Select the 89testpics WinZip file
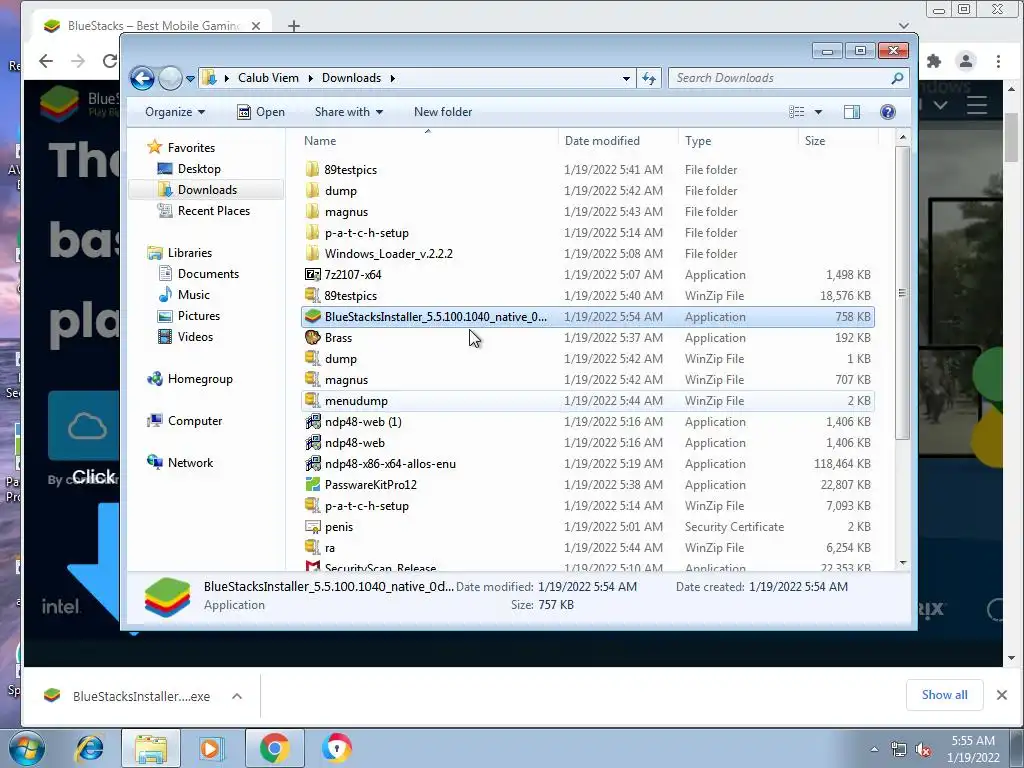Image resolution: width=1024 pixels, height=768 pixels. [x=587, y=295]
